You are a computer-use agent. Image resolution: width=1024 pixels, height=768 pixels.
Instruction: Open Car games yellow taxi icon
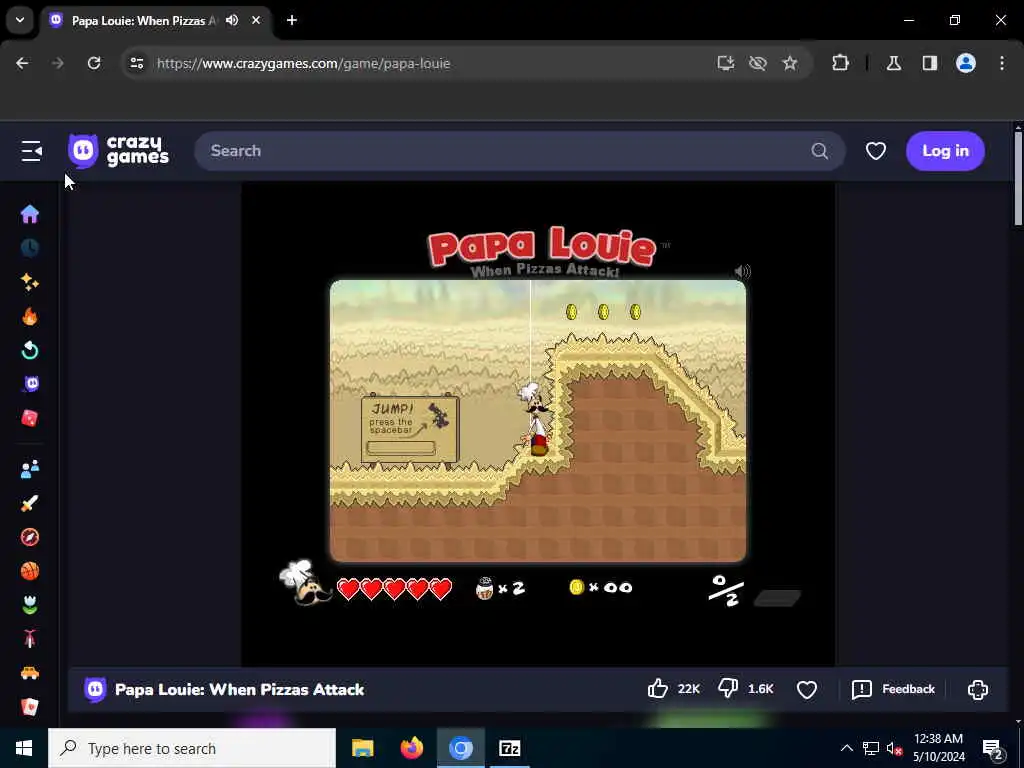point(29,673)
